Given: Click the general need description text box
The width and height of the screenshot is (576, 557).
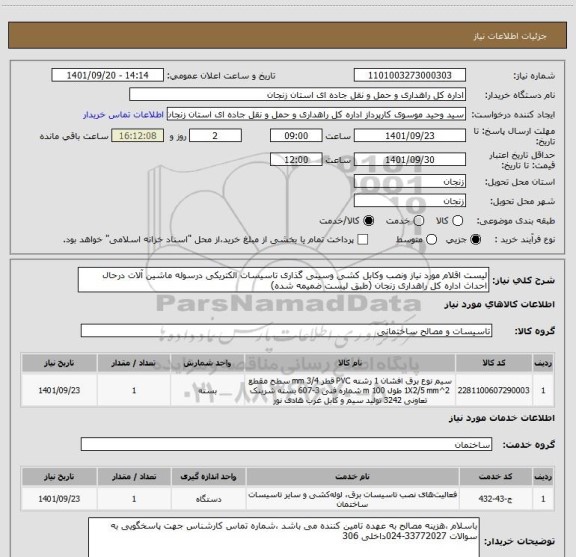Looking at the screenshot, I should point(284,280).
